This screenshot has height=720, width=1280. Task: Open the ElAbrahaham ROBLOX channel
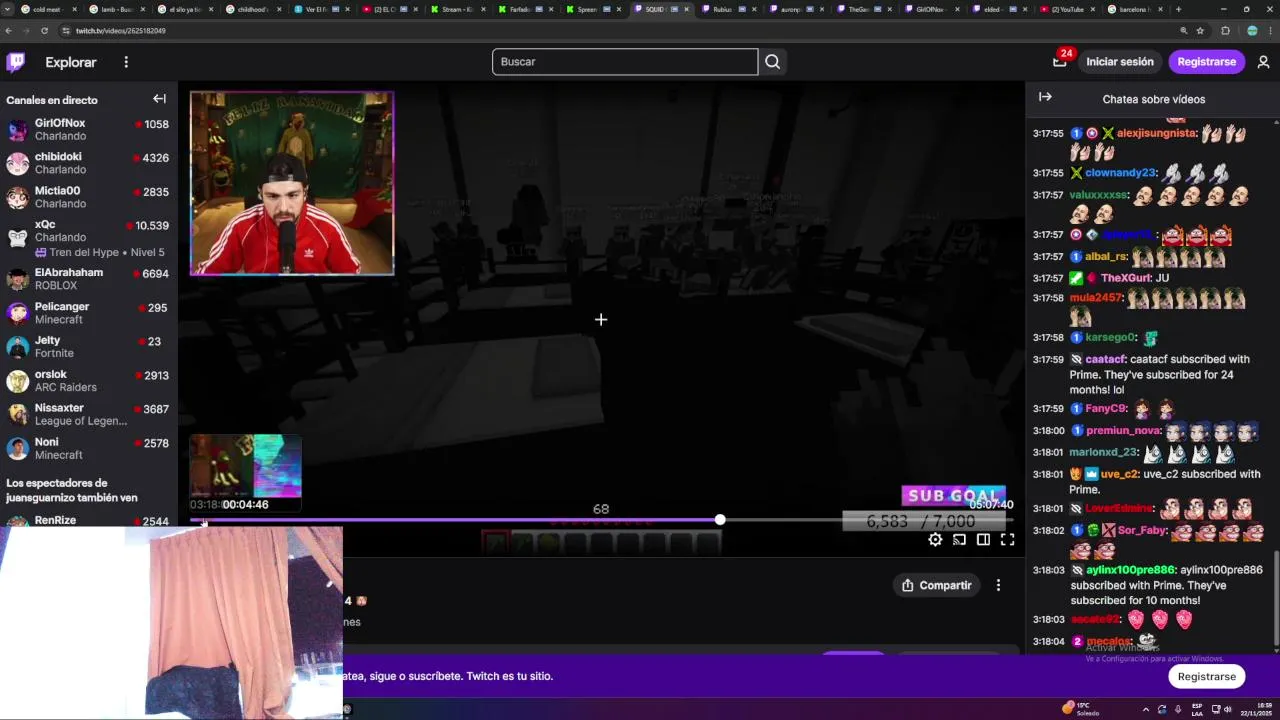(89, 279)
